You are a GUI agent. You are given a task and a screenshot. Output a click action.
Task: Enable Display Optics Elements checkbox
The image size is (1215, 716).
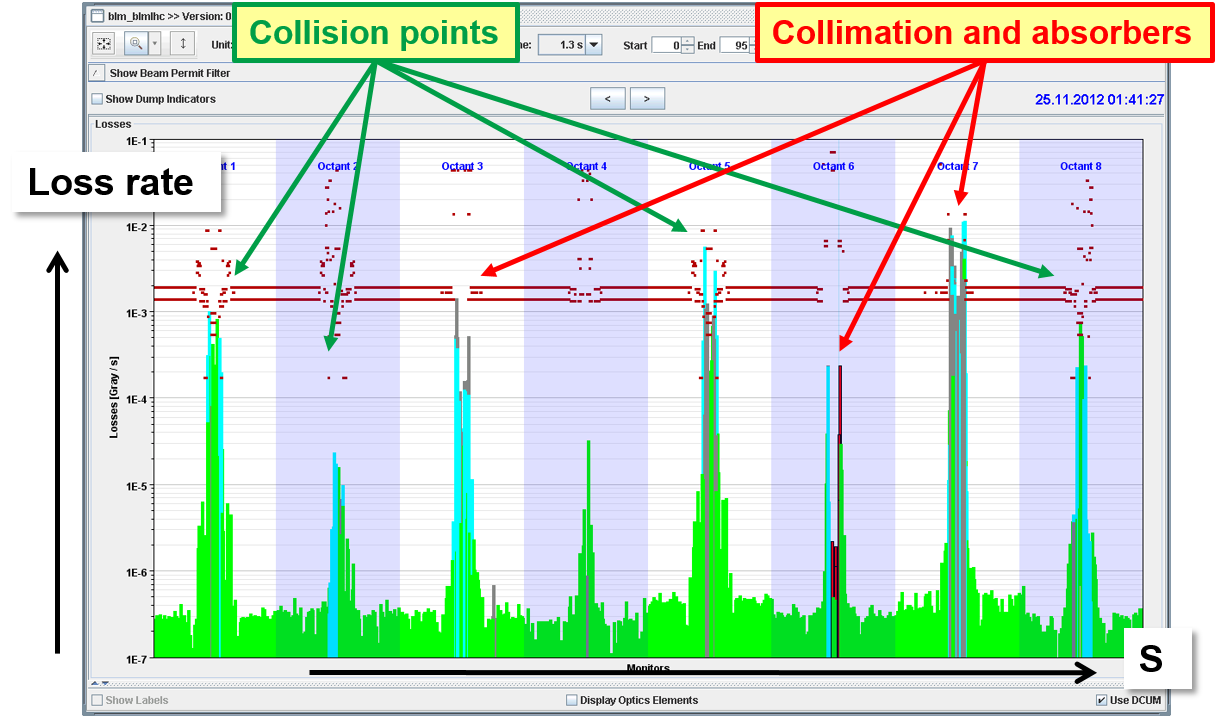pos(572,700)
